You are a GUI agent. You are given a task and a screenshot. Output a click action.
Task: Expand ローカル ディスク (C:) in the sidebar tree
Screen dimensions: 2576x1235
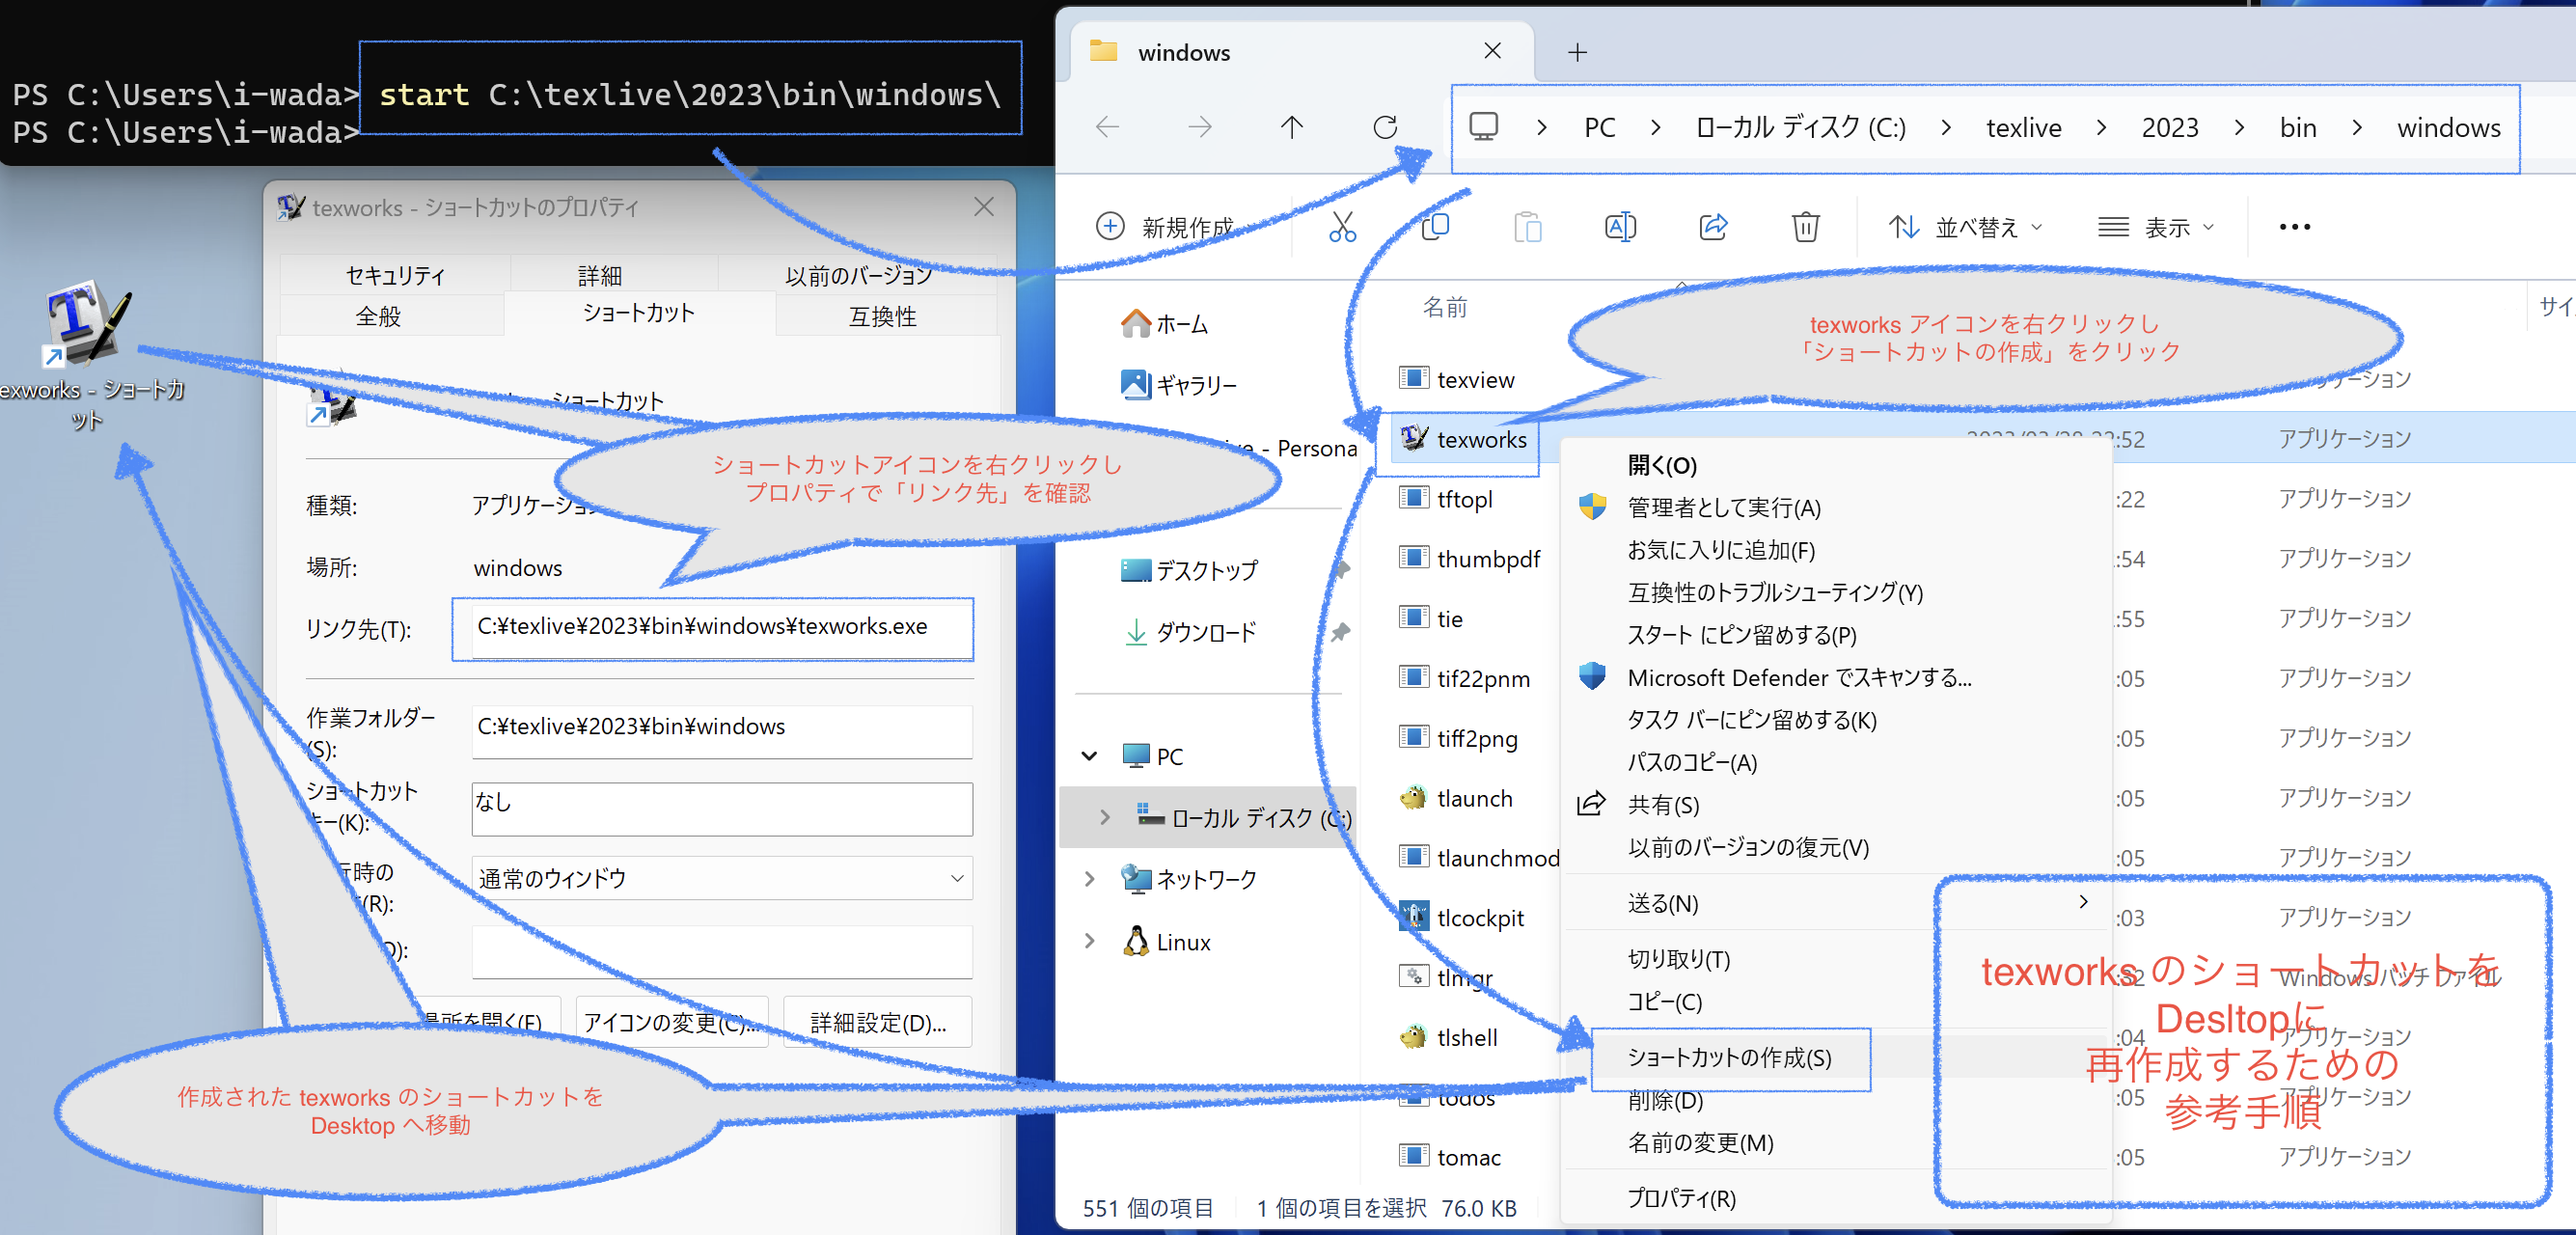pos(1105,817)
